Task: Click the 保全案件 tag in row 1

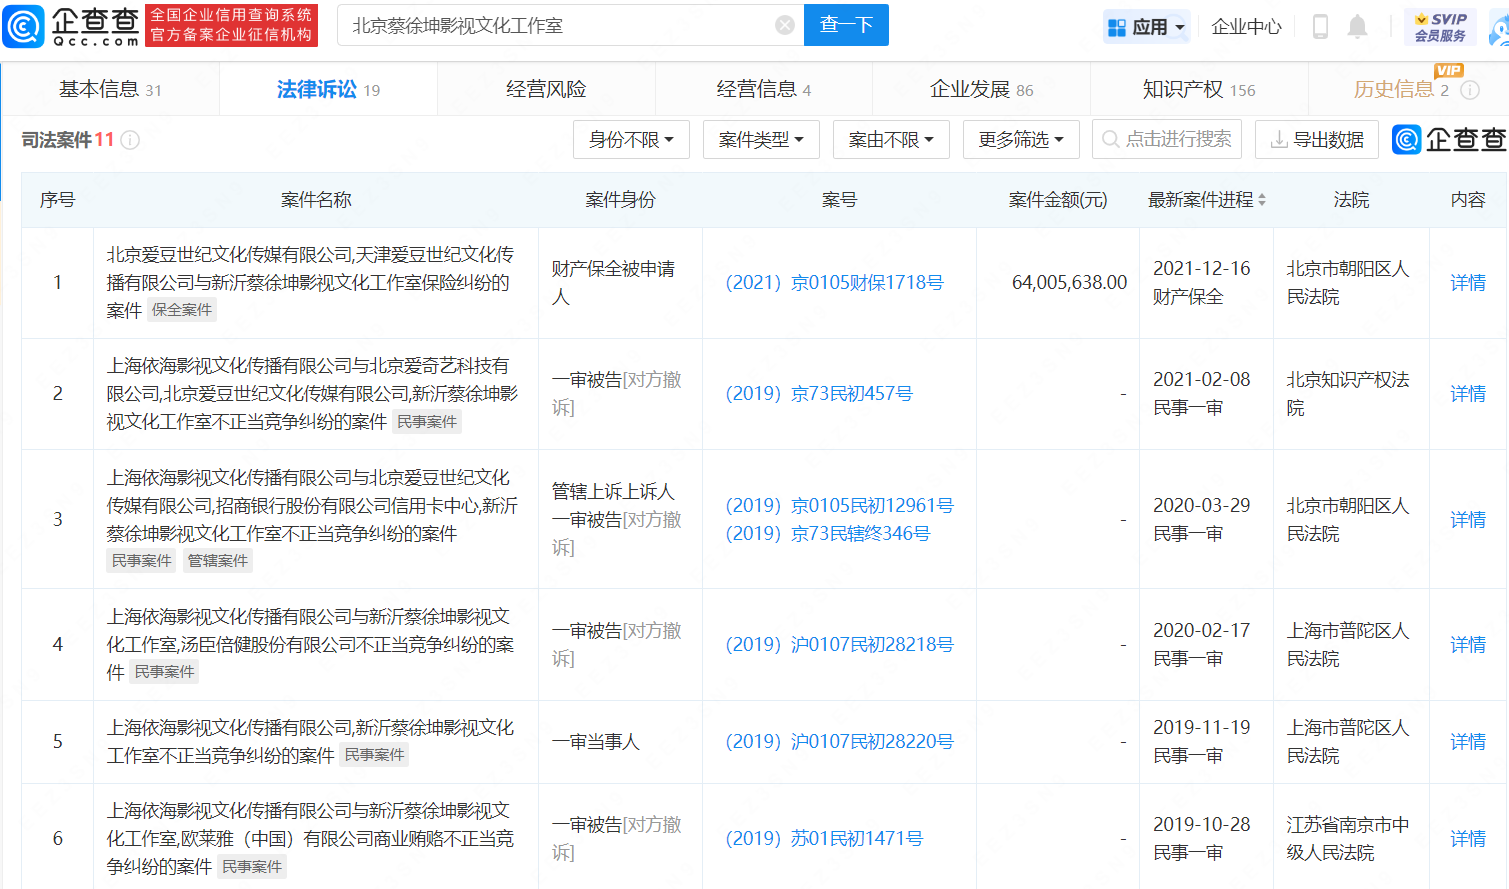Action: pos(182,310)
